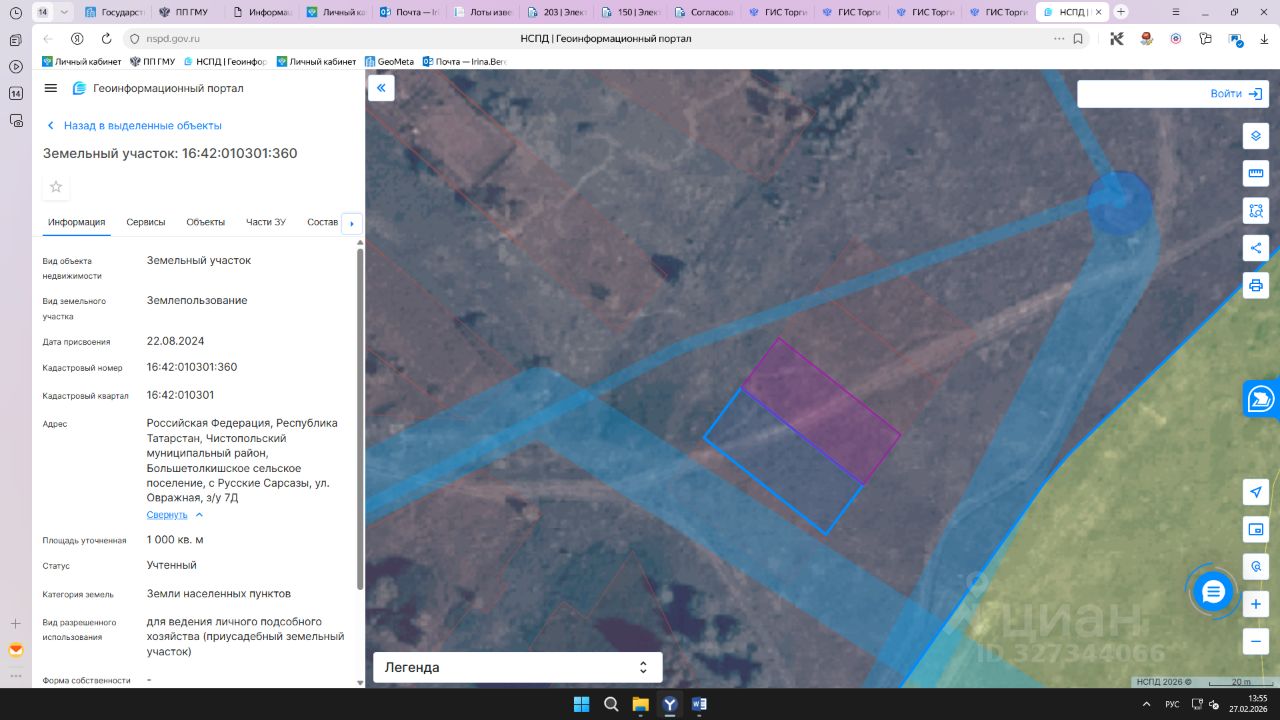1280x720 pixels.
Task: Switch to the Состав tab
Action: tap(323, 222)
